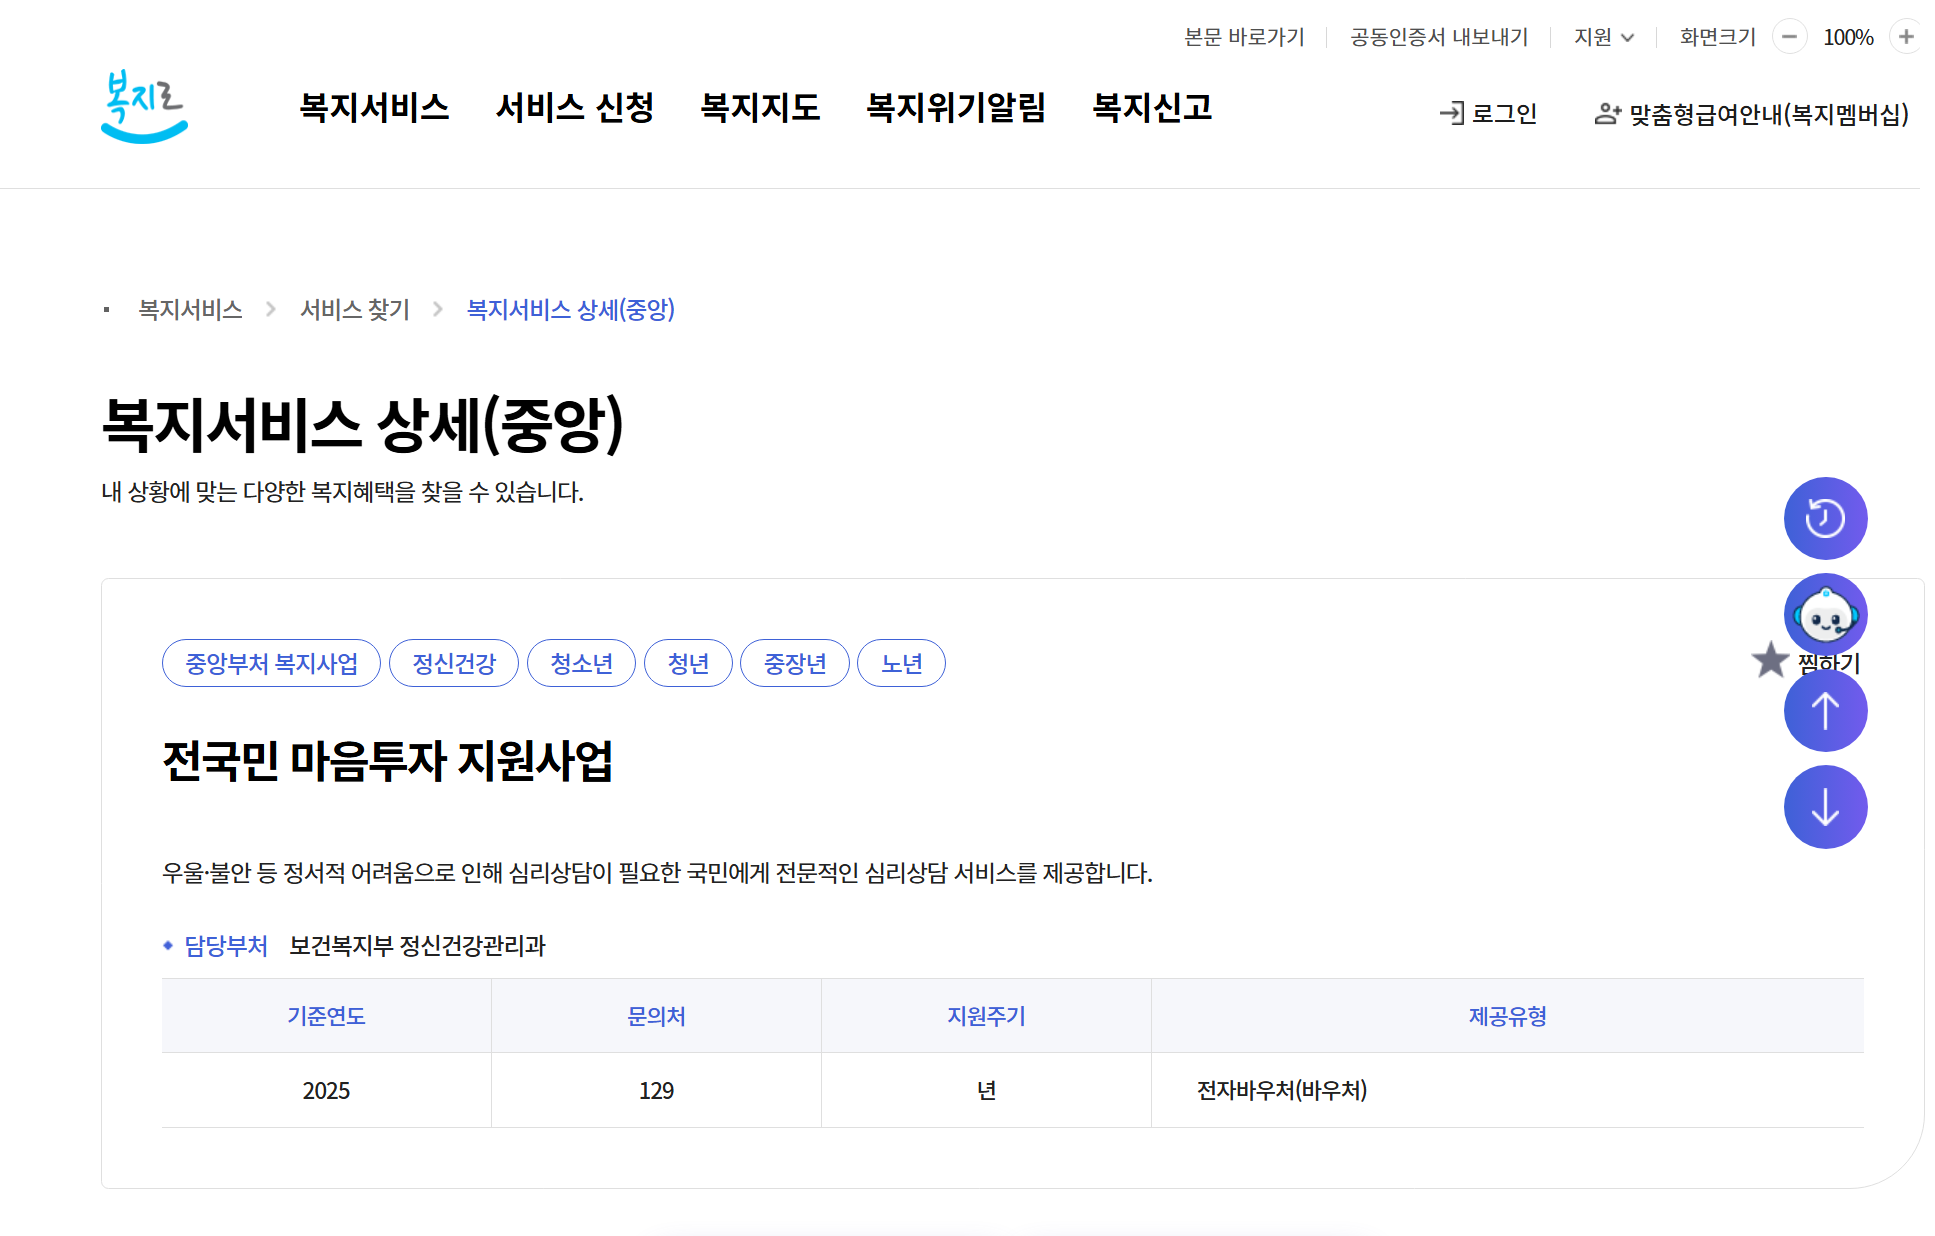Click the 본문 바로가기 link

coord(1244,37)
